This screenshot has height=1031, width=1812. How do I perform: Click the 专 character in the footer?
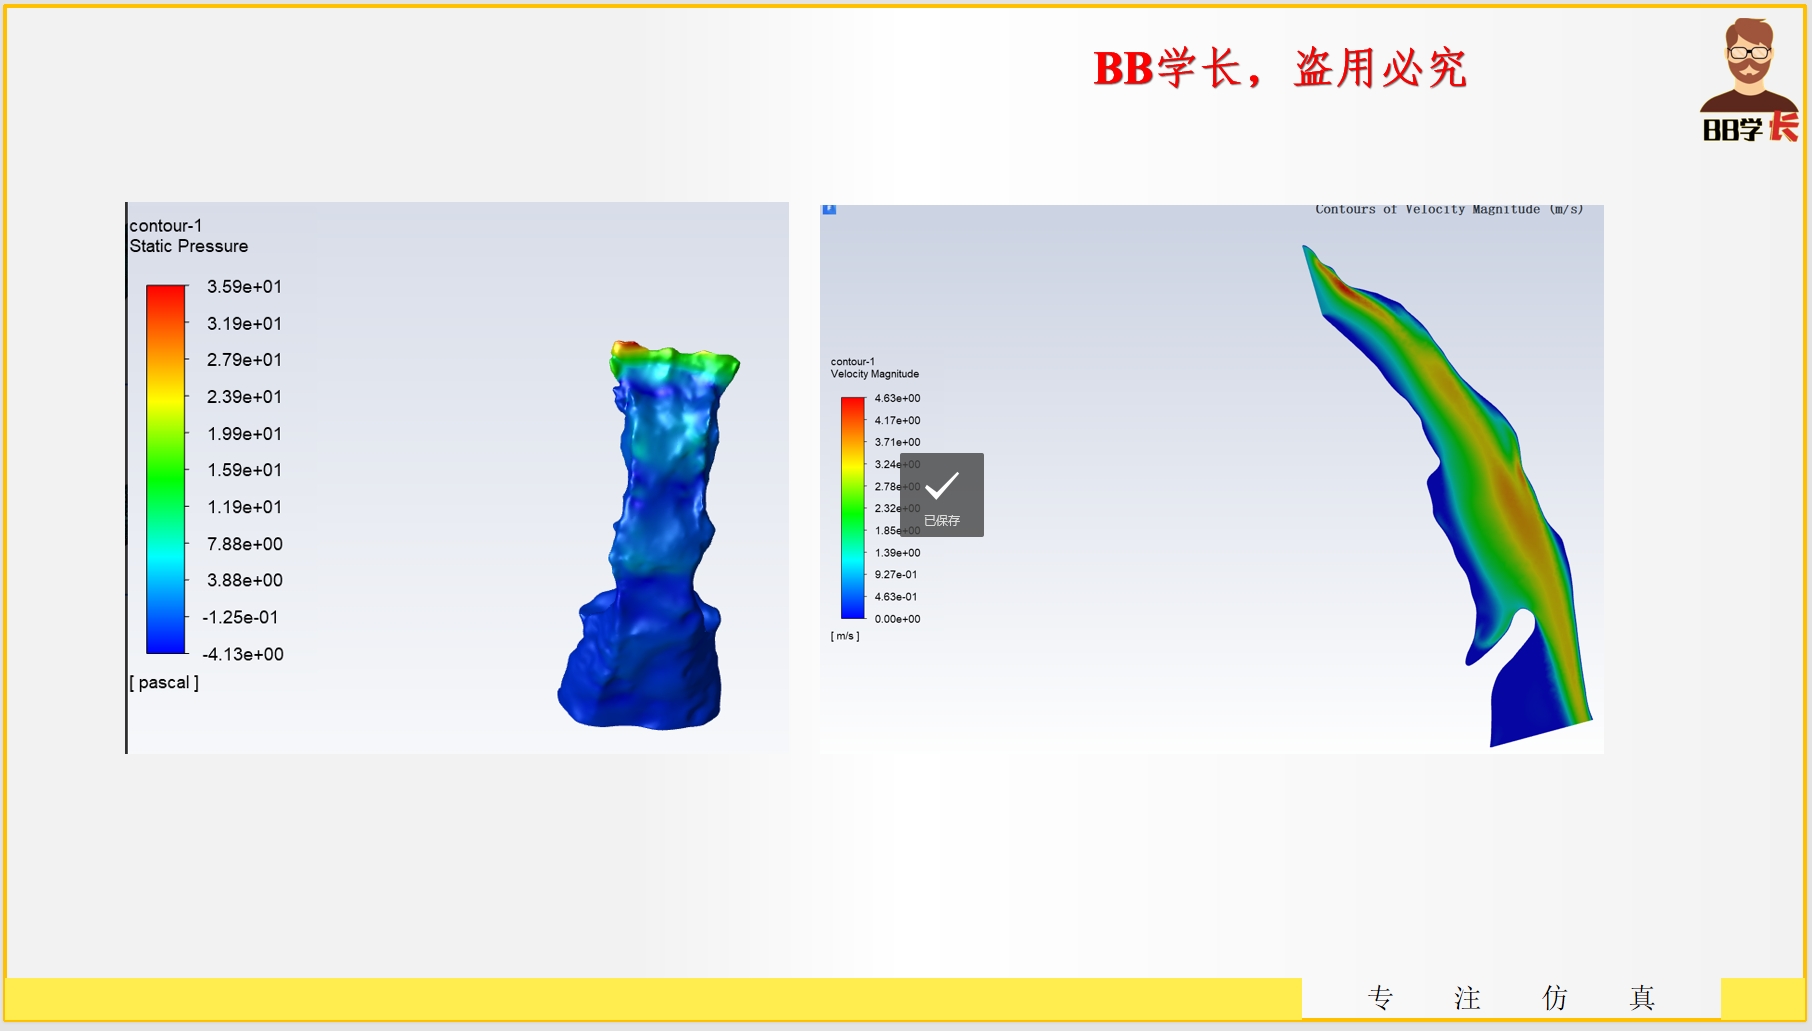[1380, 997]
